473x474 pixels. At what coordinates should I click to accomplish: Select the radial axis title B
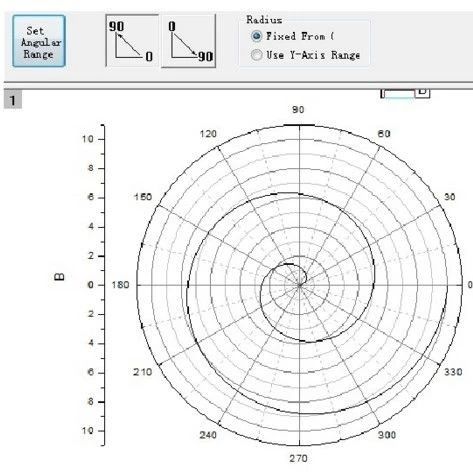tap(59, 277)
